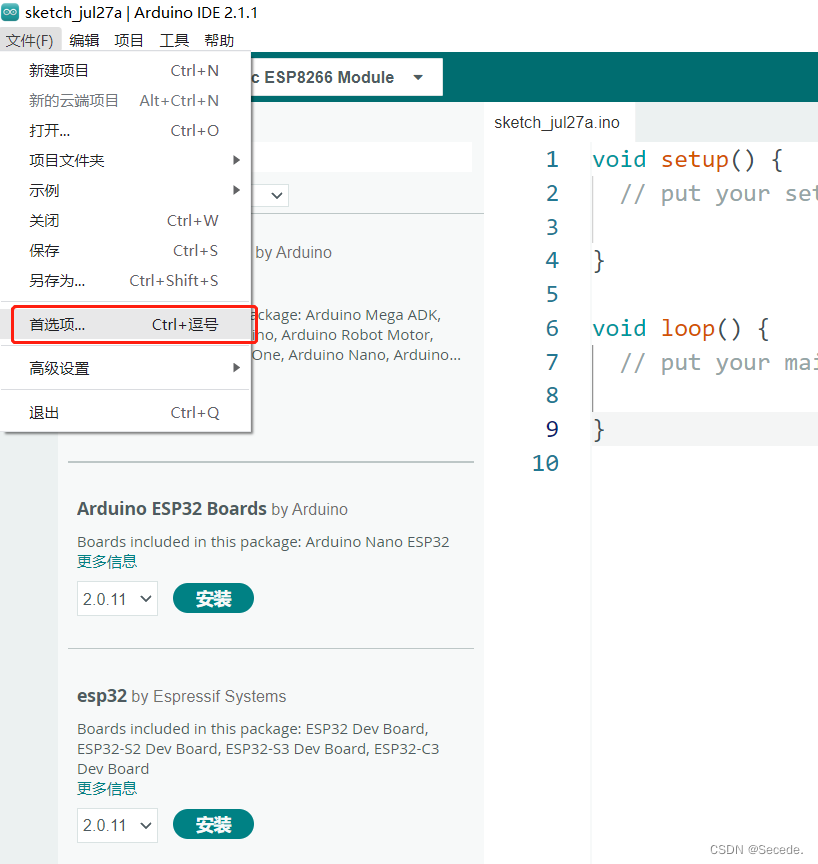Click 打开... in the file menu

[x=126, y=131]
